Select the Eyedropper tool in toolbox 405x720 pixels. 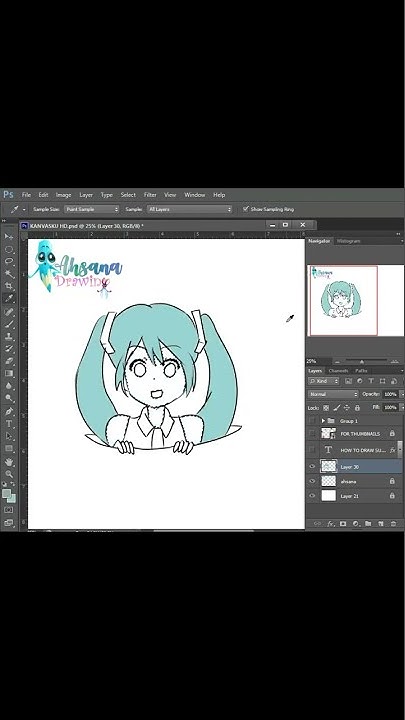click(9, 299)
